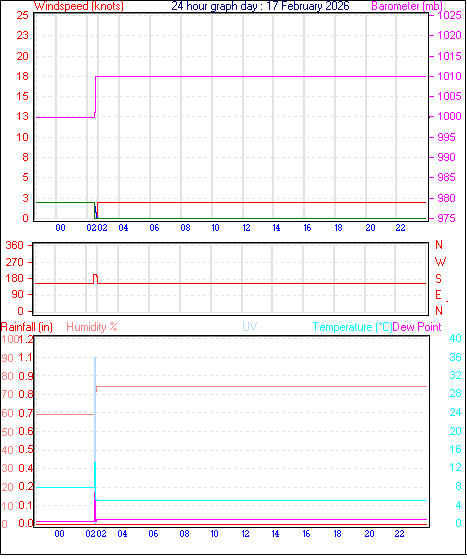Click the "Humidity %" legend label

(92, 327)
